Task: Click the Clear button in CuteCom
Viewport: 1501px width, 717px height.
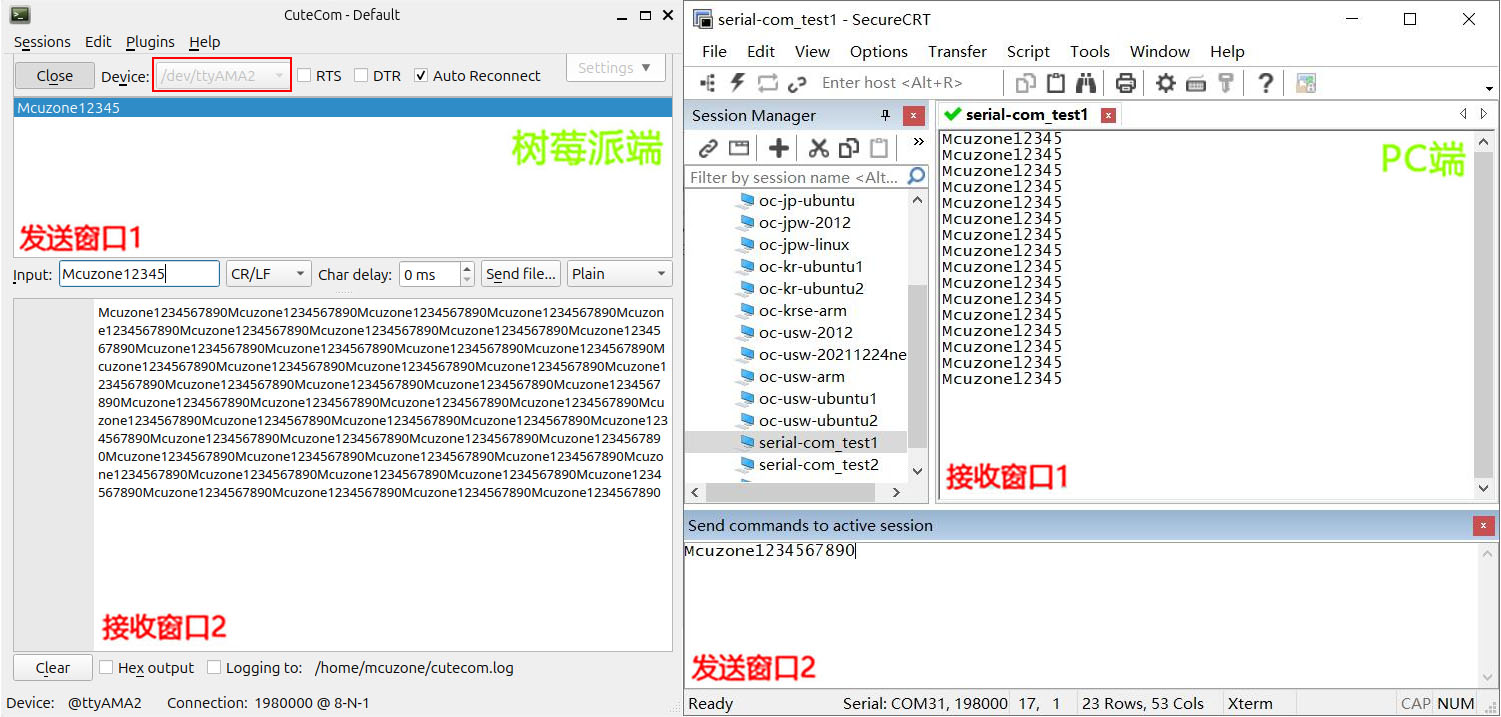Action: (53, 668)
